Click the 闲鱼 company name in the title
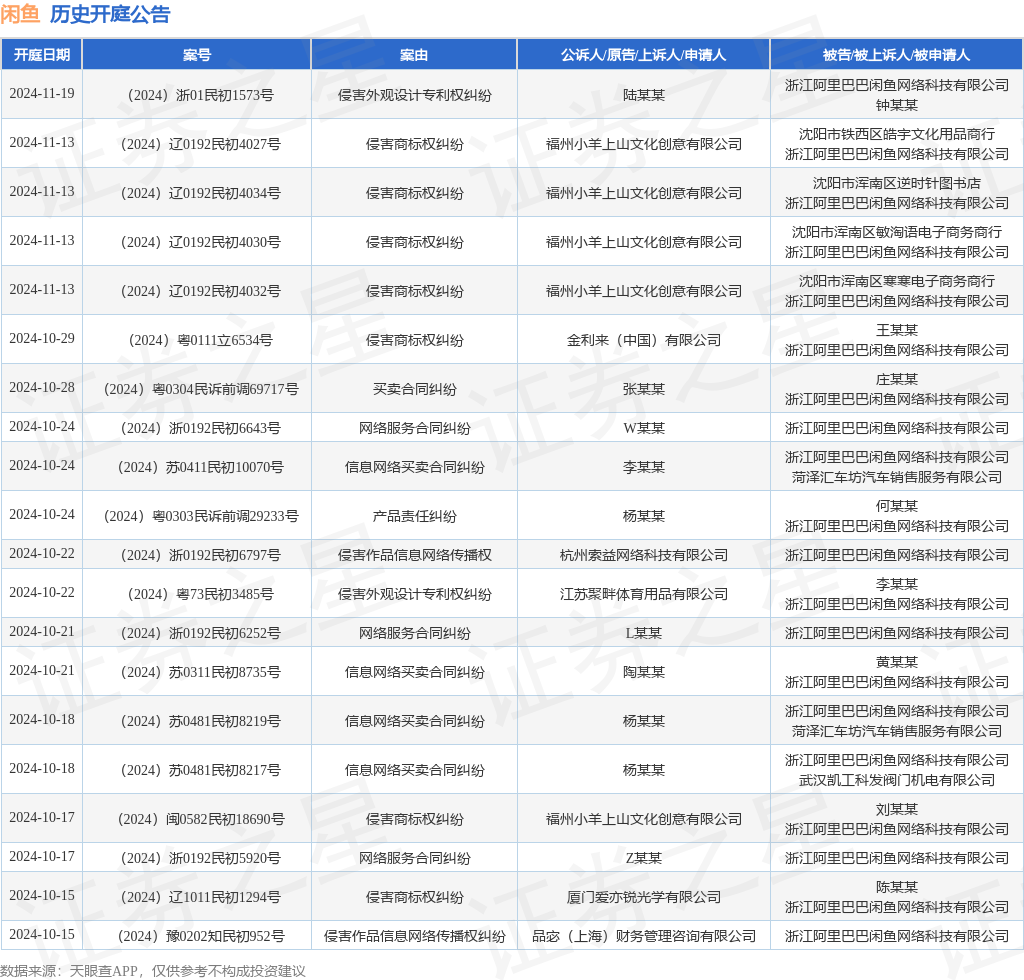This screenshot has width=1024, height=980. click(x=20, y=14)
